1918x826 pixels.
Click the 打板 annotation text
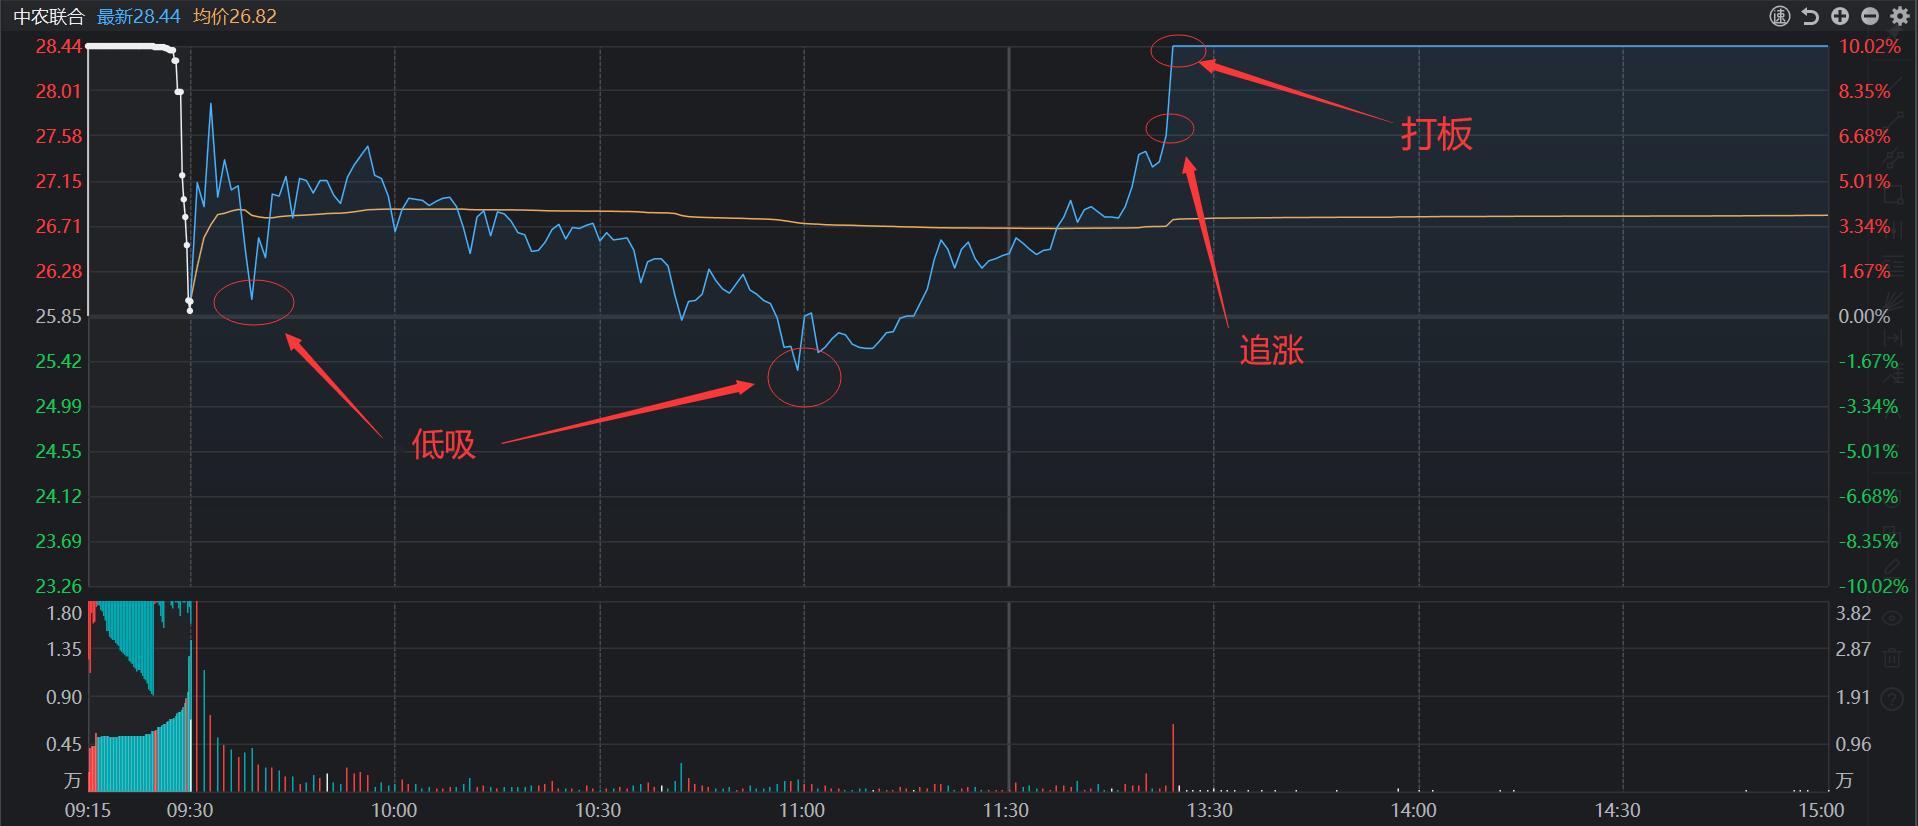coord(1438,133)
